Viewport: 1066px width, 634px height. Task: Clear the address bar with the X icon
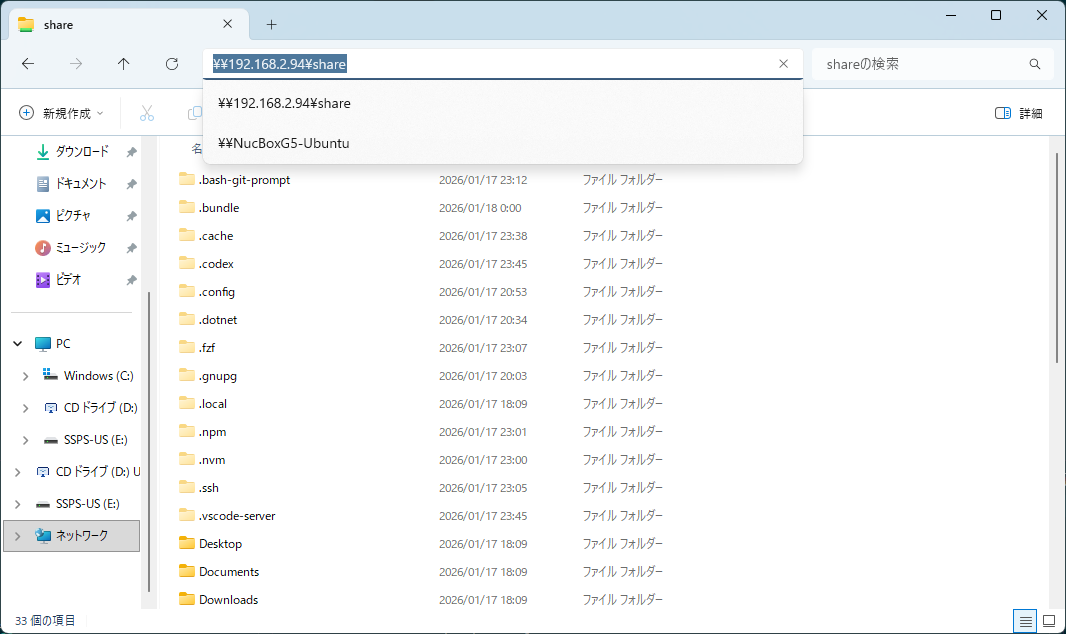(x=783, y=63)
